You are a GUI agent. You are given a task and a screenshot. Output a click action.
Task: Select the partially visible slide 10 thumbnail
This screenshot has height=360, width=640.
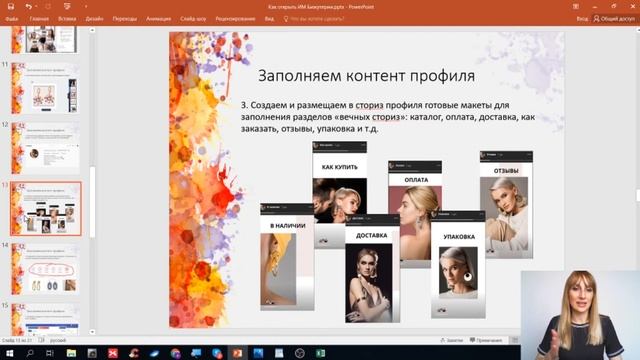pyautogui.click(x=45, y=40)
